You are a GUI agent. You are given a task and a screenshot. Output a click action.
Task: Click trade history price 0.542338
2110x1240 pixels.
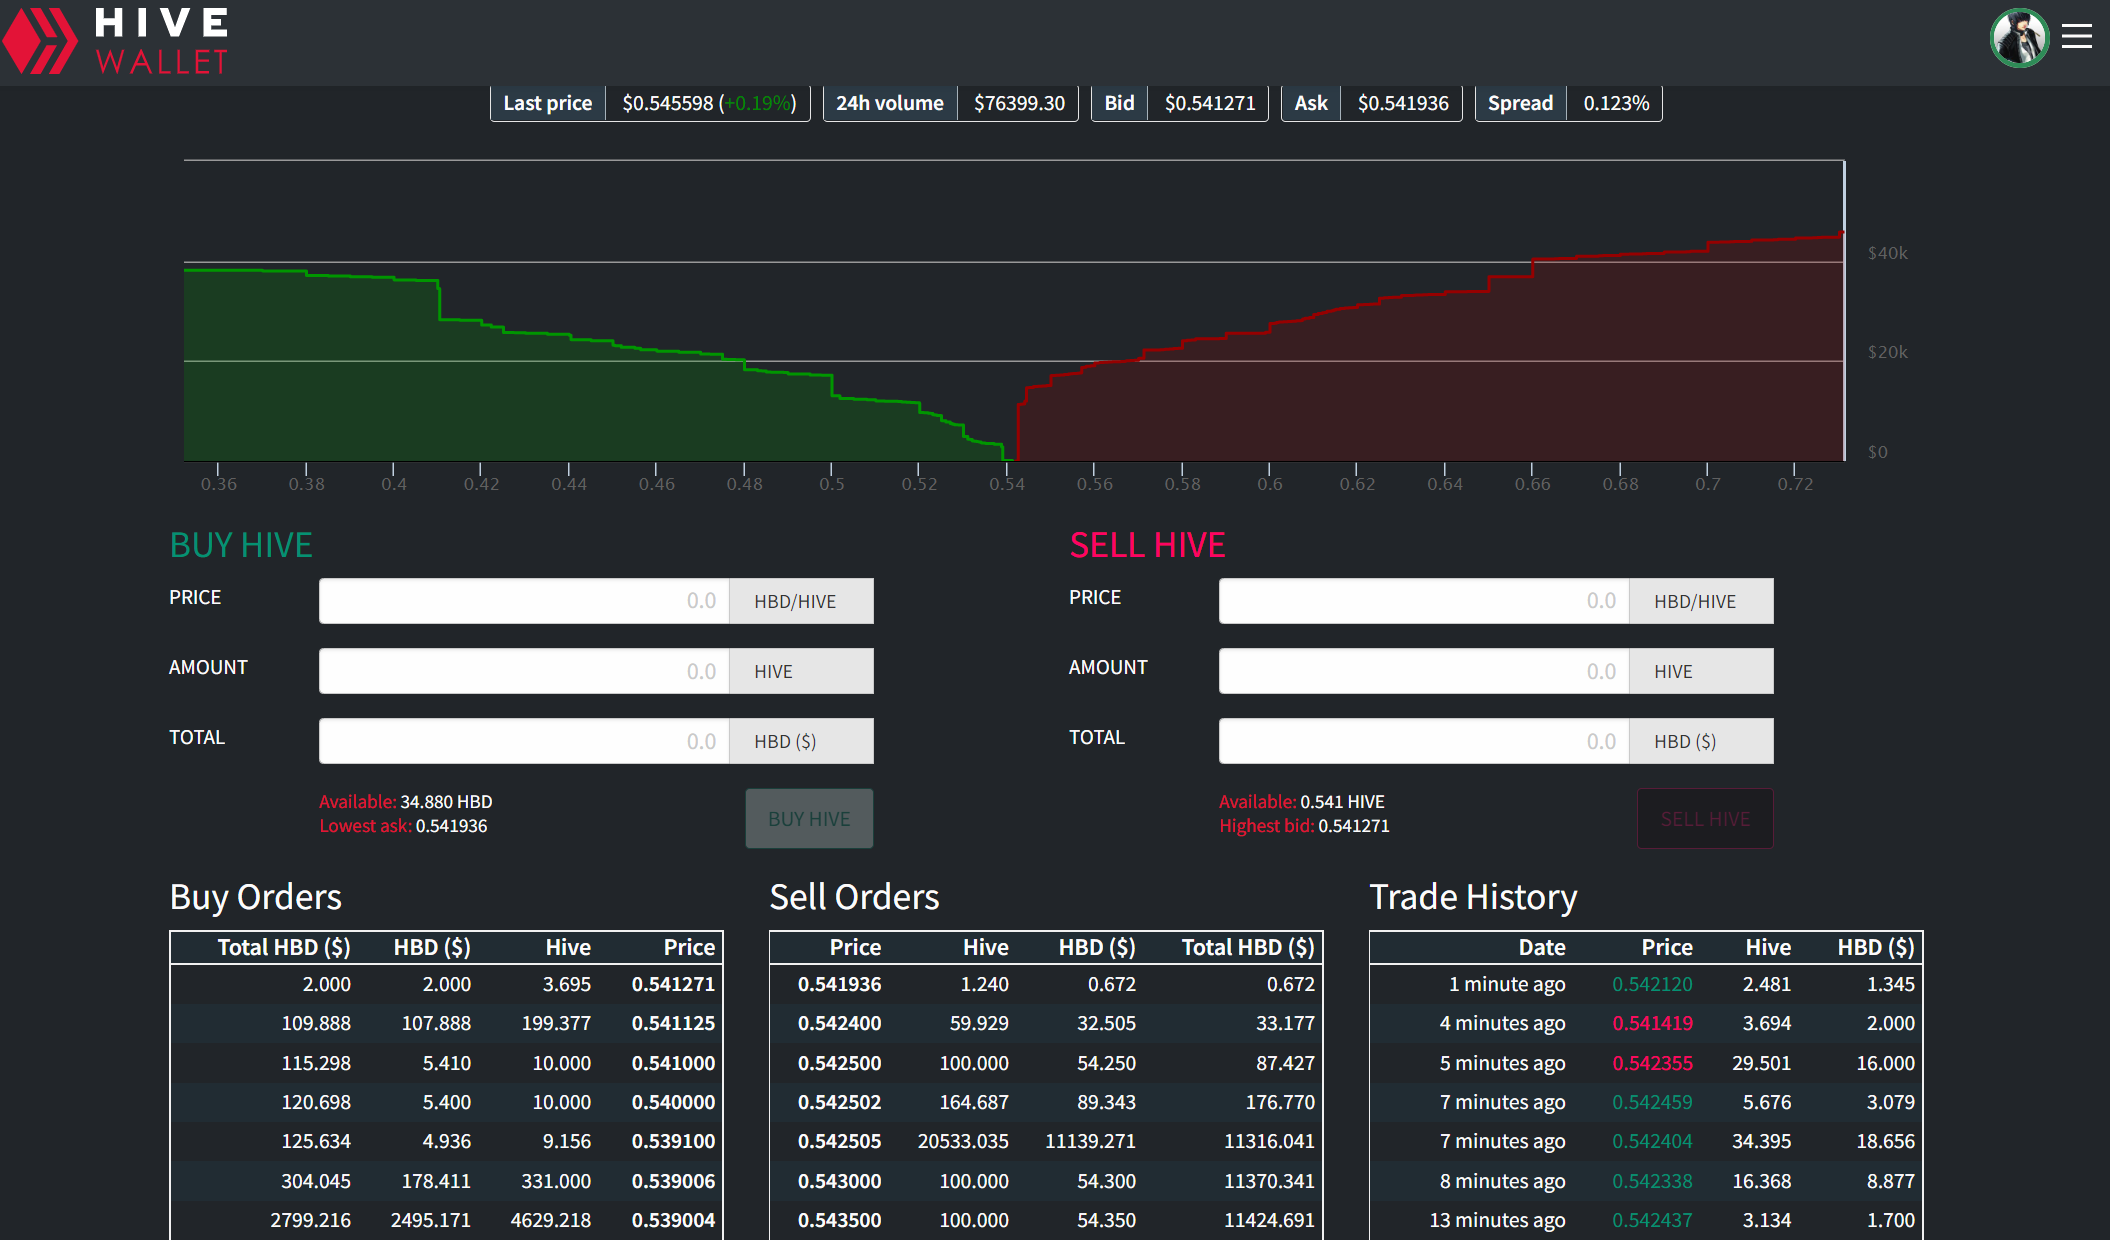[x=1652, y=1181]
